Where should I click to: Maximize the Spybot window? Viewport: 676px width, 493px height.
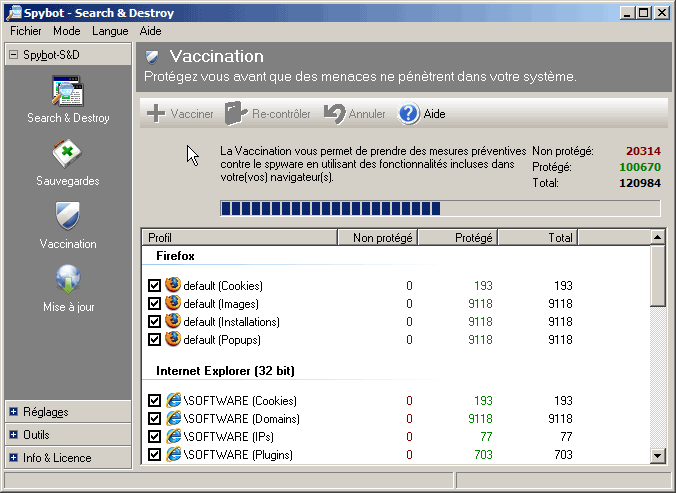click(643, 13)
